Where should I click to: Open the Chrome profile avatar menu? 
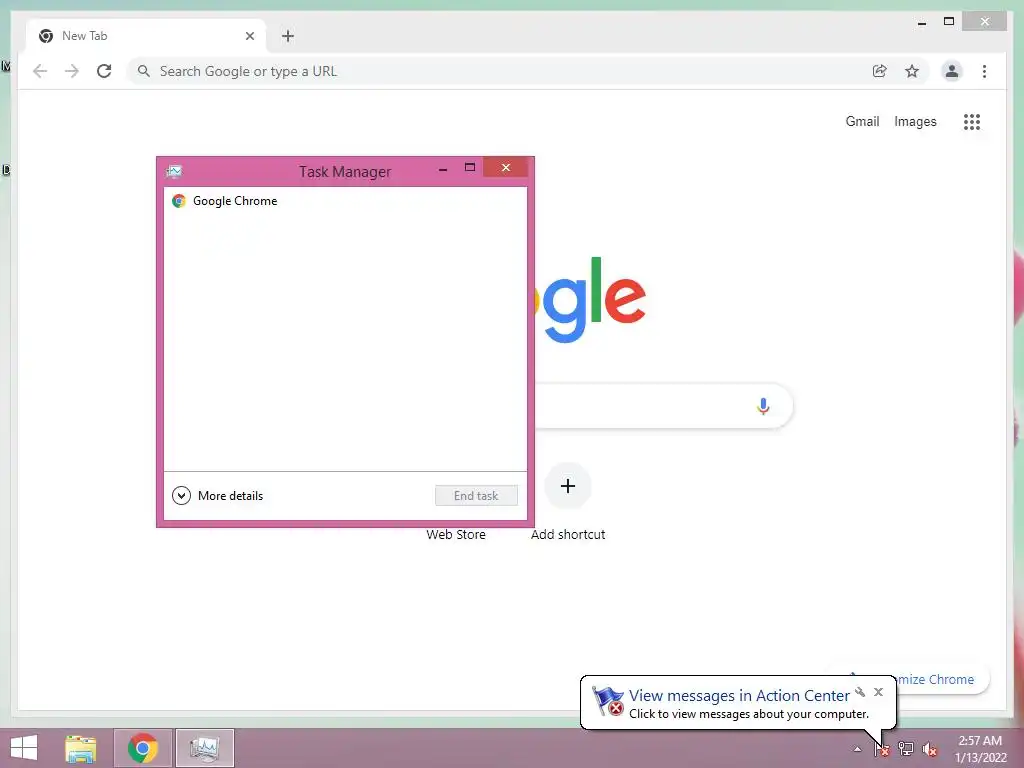point(952,71)
